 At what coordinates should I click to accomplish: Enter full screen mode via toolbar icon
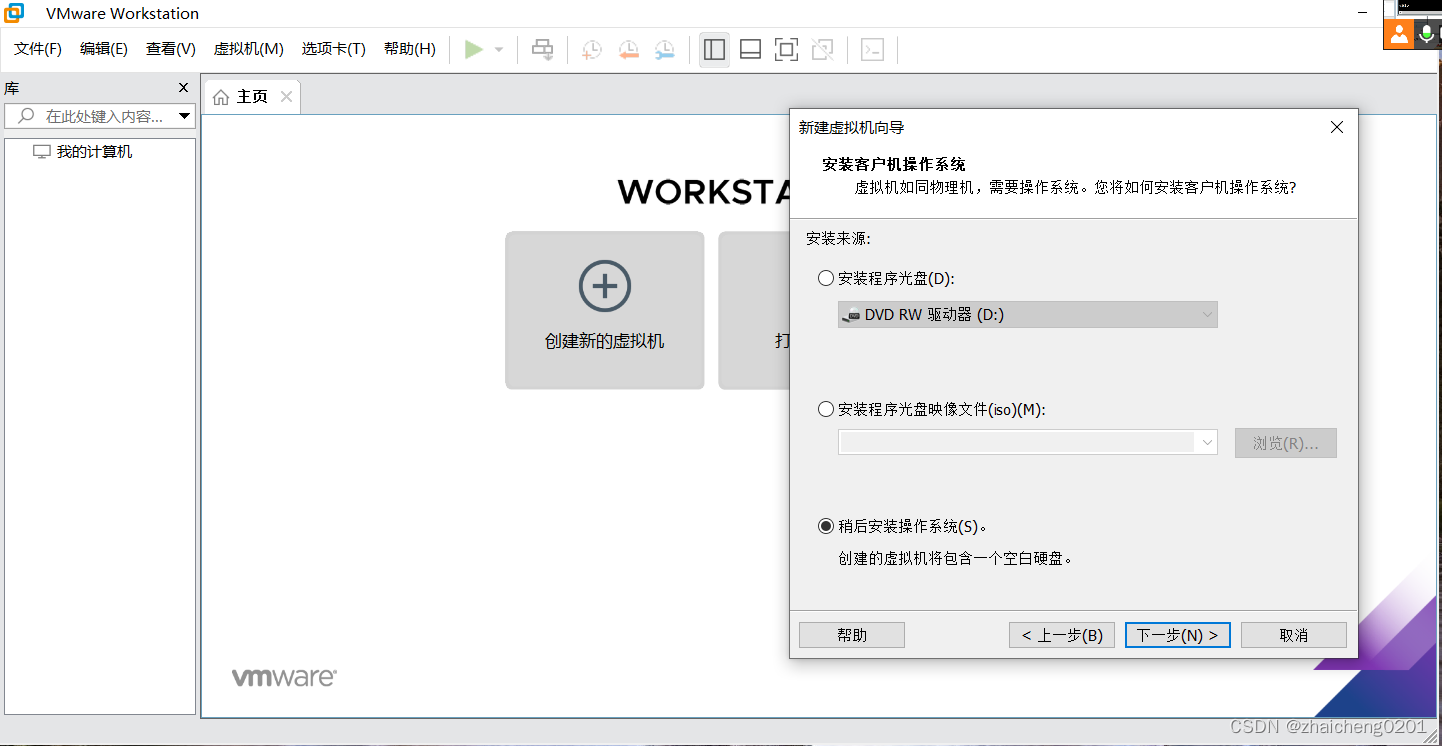pos(786,49)
